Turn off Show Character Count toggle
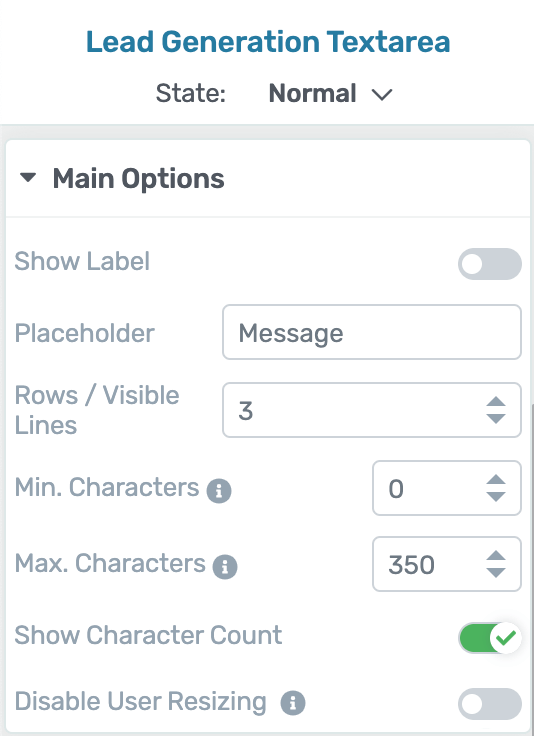This screenshot has height=736, width=534. 489,637
